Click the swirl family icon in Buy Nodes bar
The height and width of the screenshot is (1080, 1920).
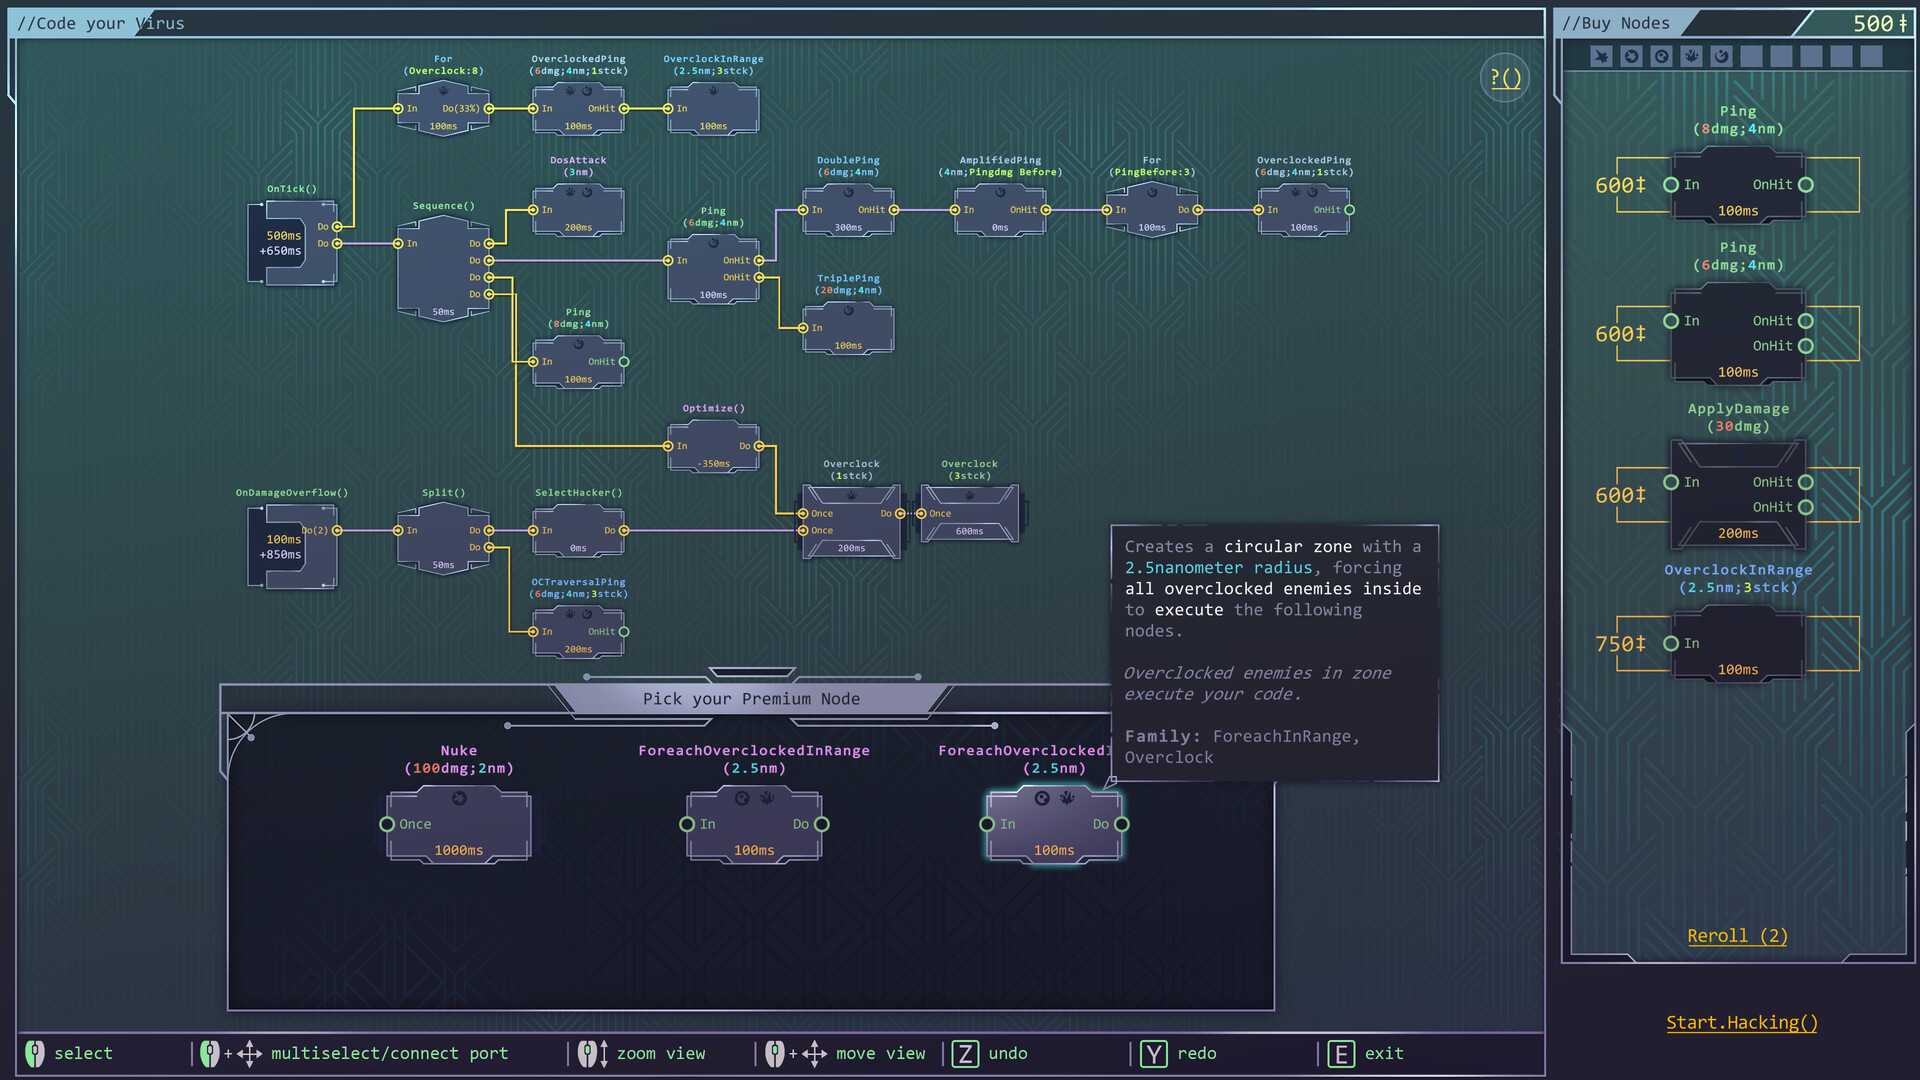pyautogui.click(x=1721, y=56)
